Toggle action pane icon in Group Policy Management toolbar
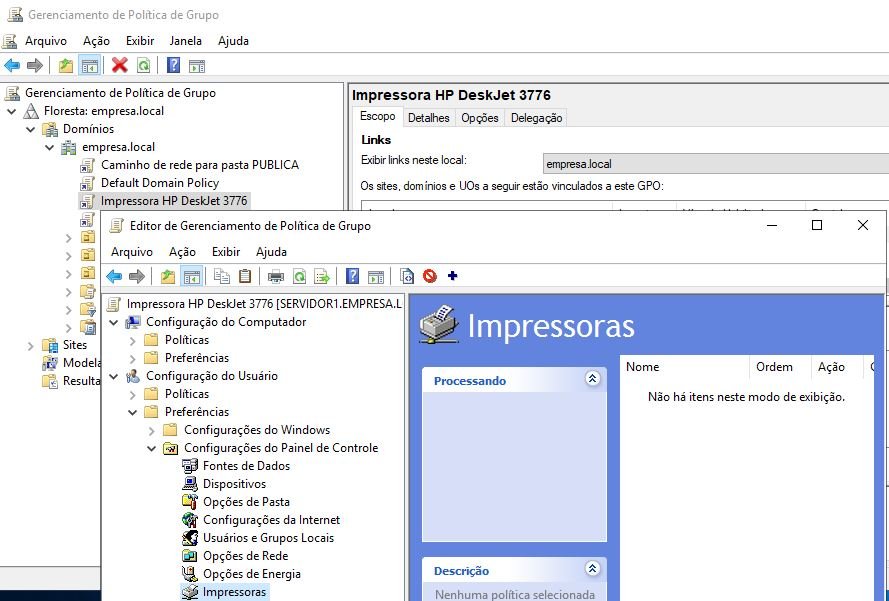 pyautogui.click(x=197, y=66)
